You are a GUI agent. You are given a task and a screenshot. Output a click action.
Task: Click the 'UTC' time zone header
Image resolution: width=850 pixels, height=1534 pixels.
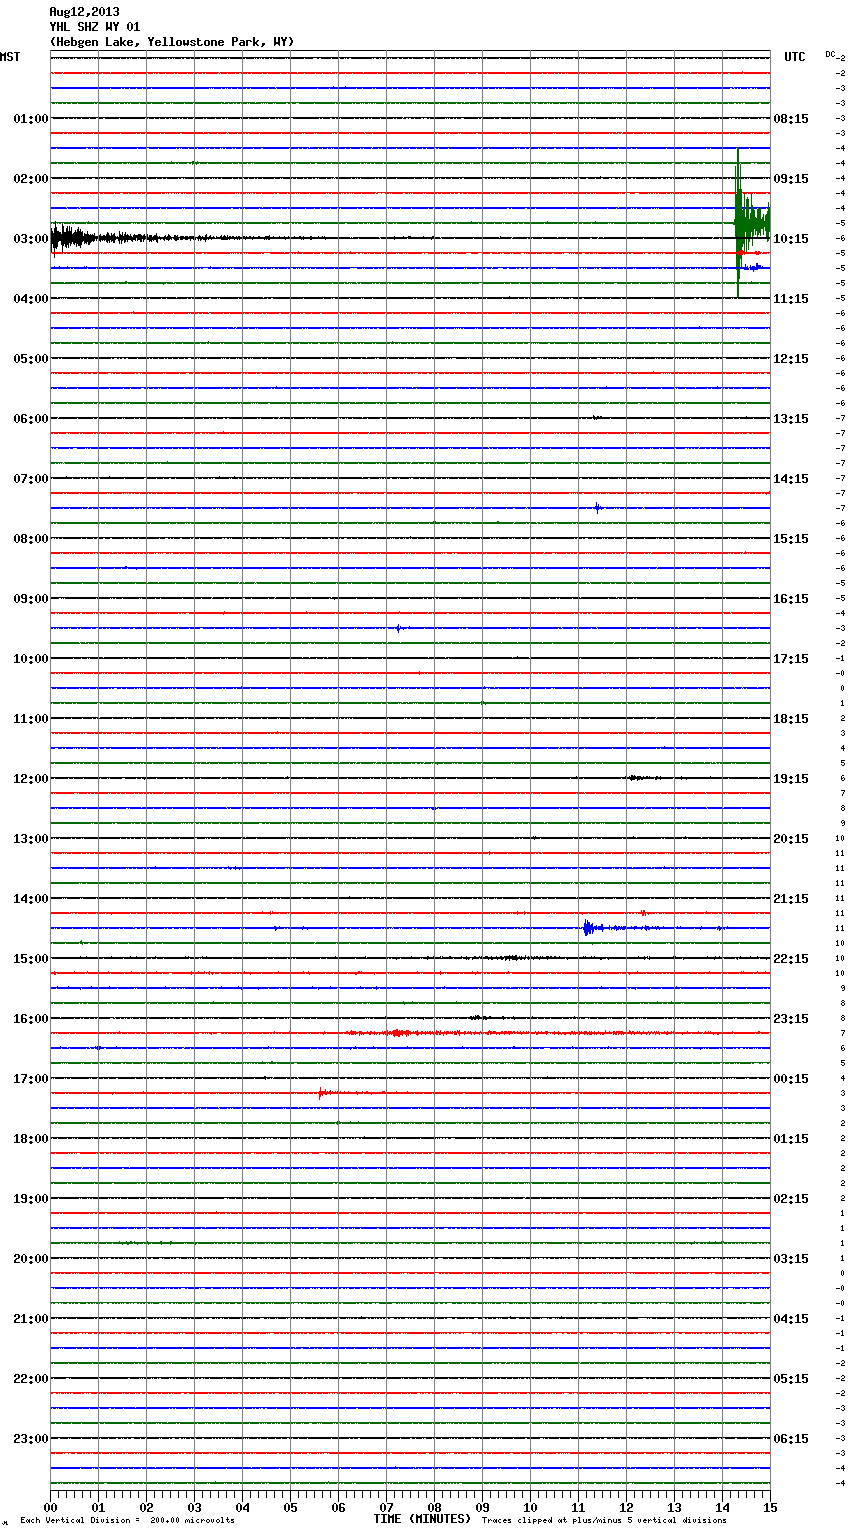point(795,57)
